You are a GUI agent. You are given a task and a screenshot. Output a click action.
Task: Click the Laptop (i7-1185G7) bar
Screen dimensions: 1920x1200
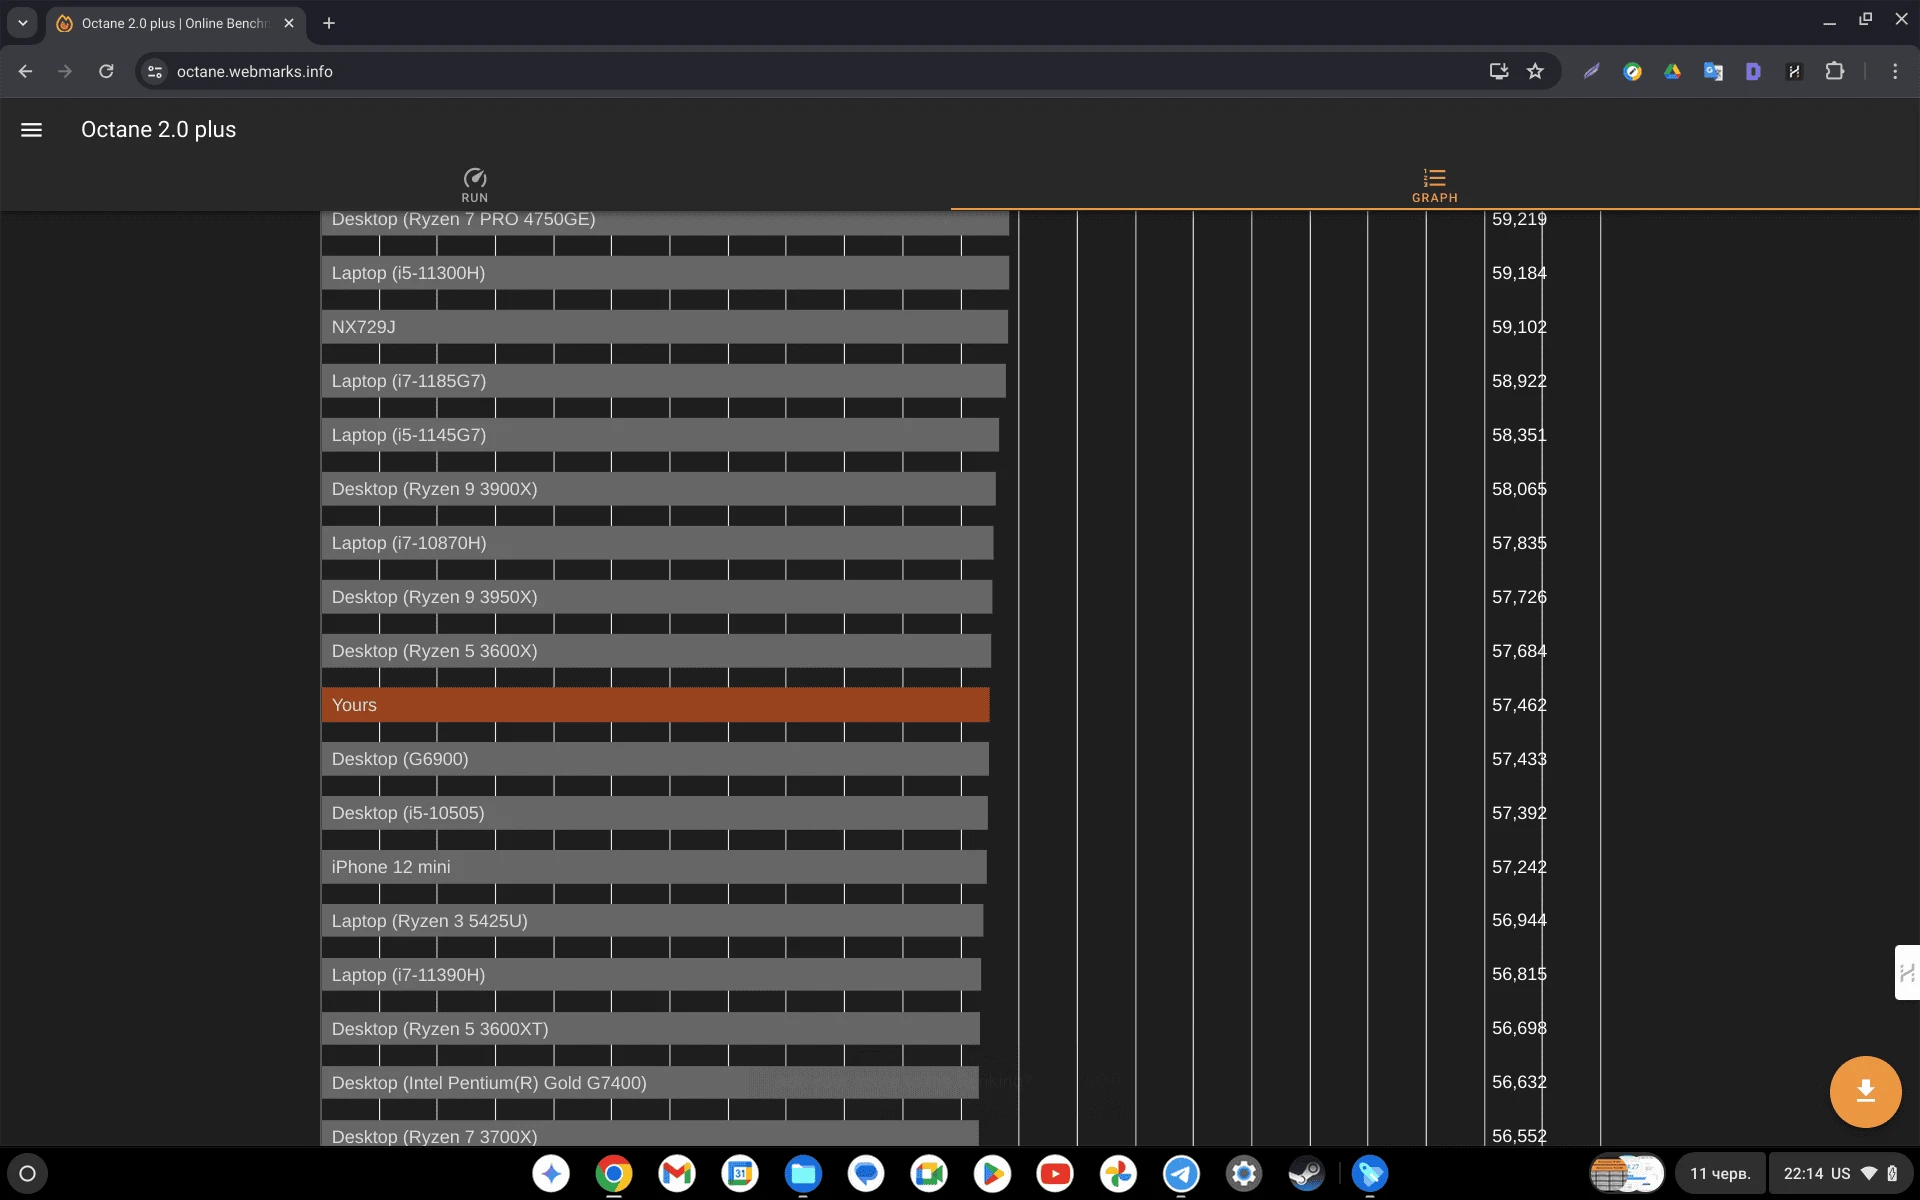click(x=663, y=381)
